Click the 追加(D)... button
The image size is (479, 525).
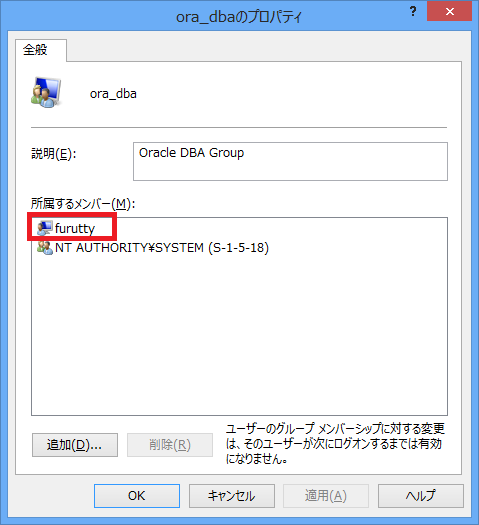pyautogui.click(x=75, y=445)
